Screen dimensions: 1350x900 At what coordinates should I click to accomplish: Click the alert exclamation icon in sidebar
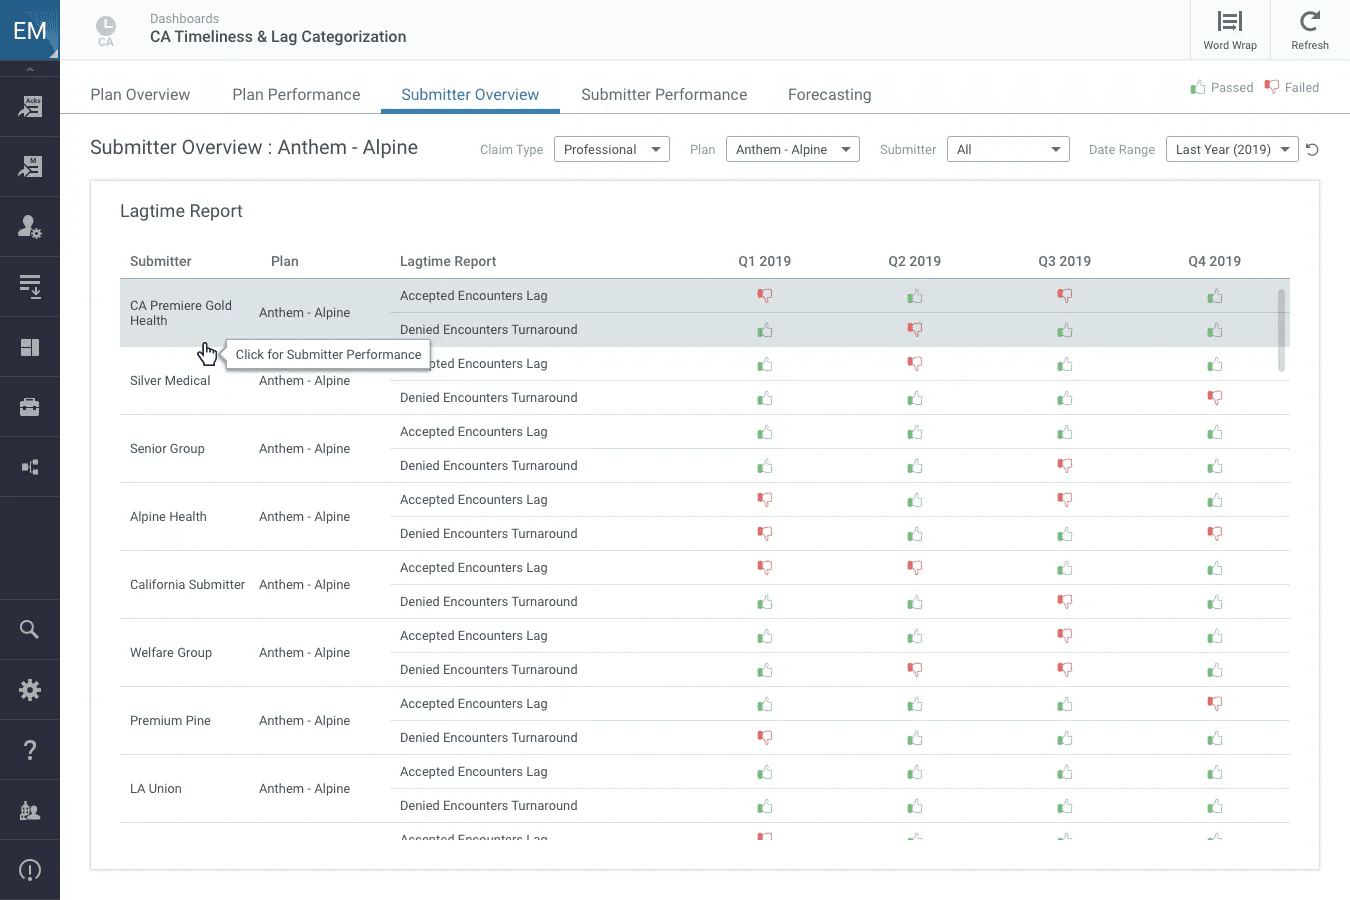pyautogui.click(x=30, y=870)
